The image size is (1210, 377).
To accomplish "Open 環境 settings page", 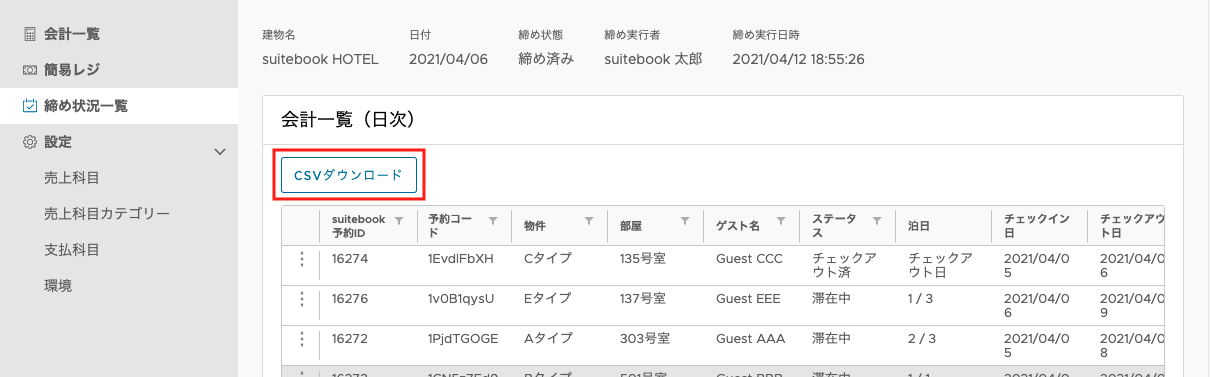I will tap(58, 286).
